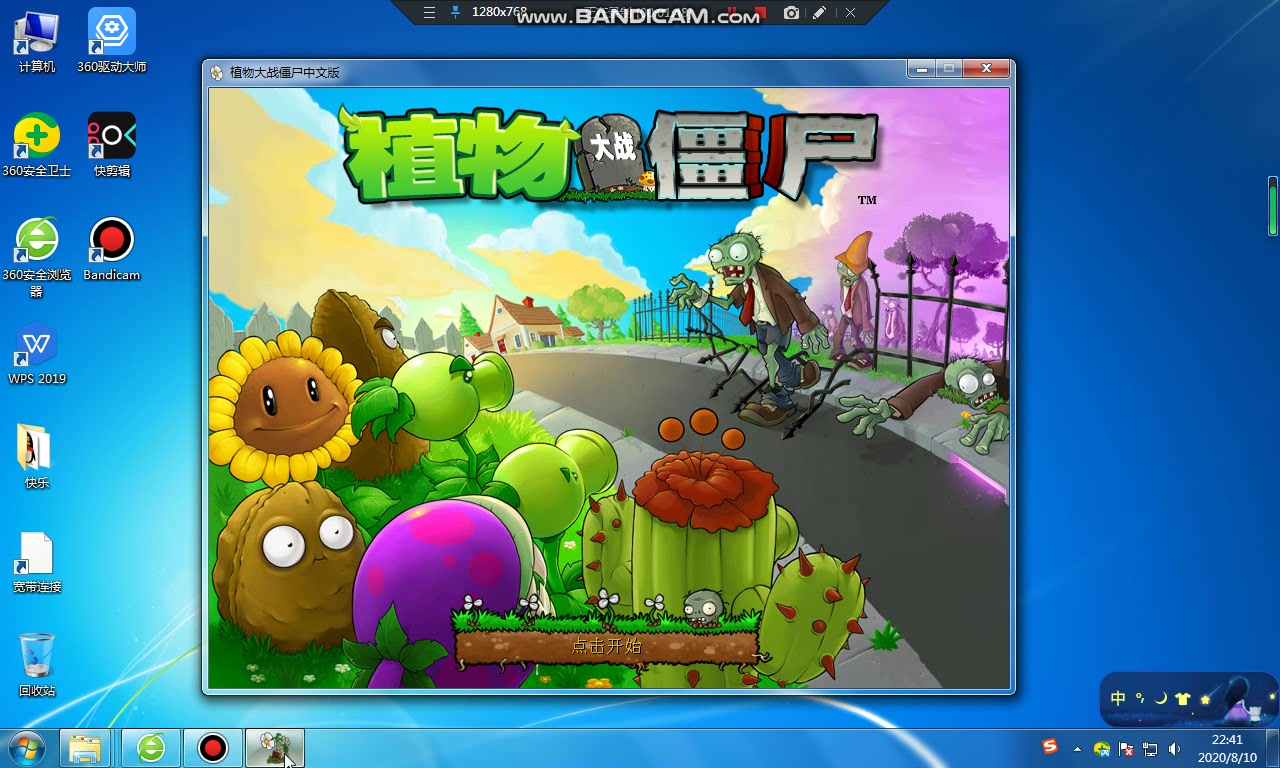Click the game window title bar icon
1280x768 pixels.
pyautogui.click(x=217, y=72)
